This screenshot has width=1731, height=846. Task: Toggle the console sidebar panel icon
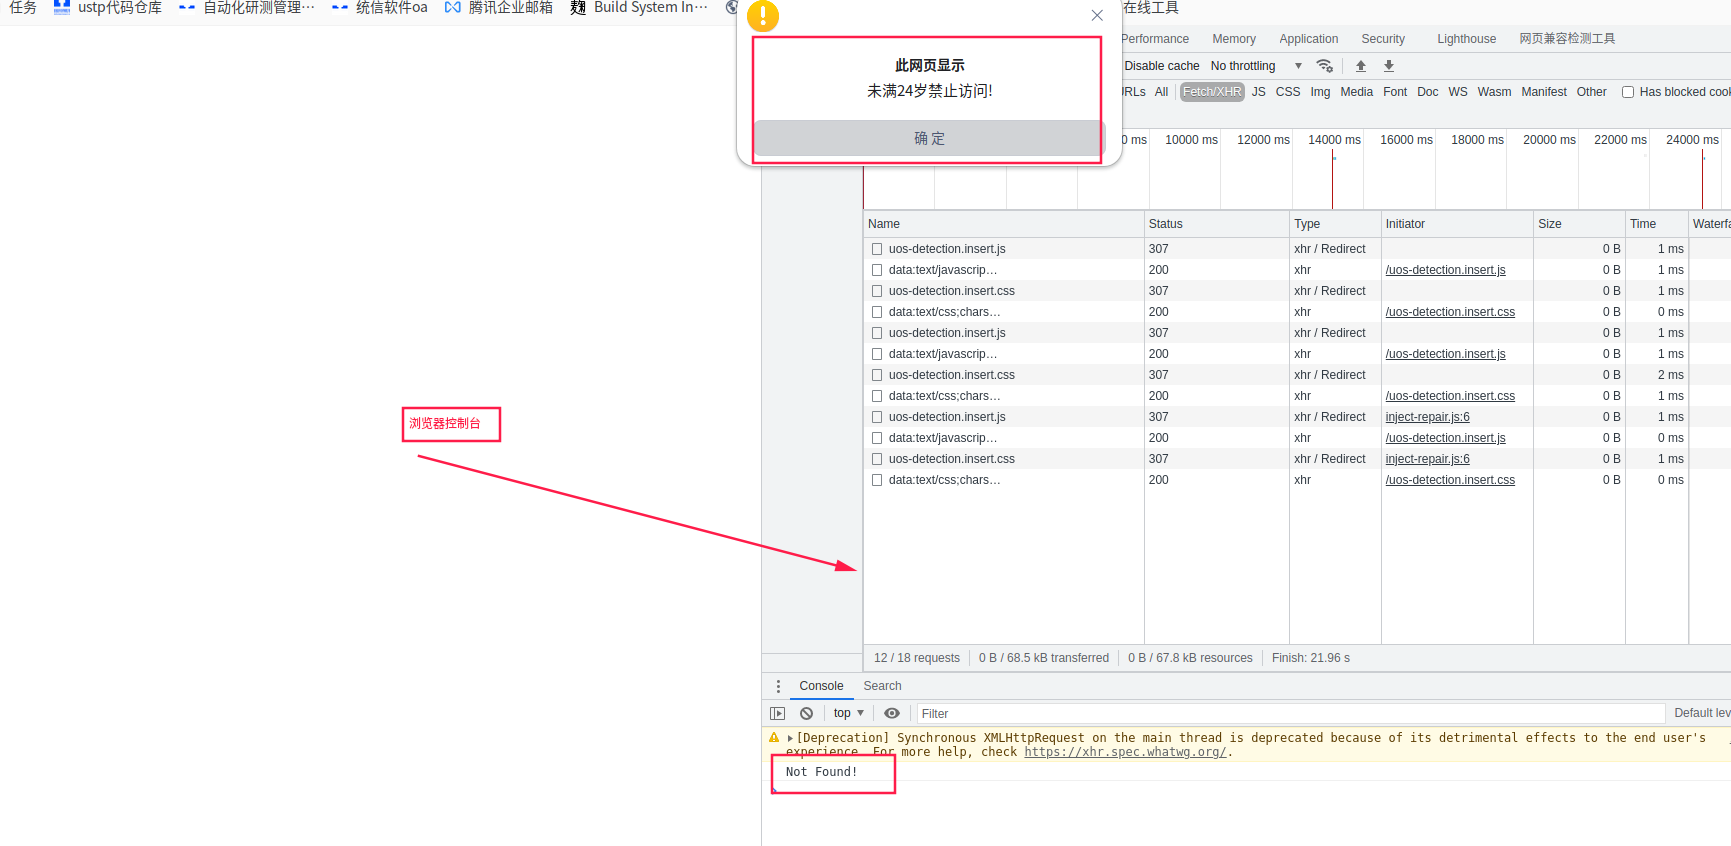777,713
